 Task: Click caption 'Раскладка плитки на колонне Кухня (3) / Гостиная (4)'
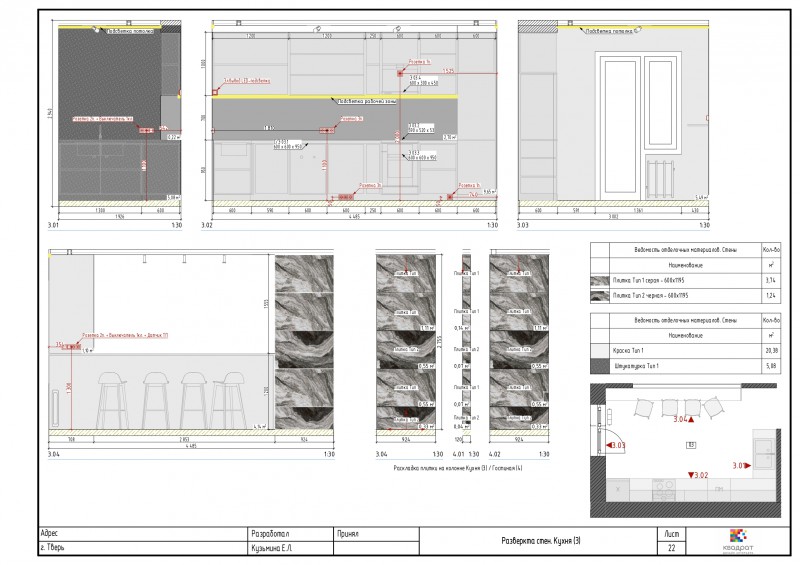click(x=458, y=468)
